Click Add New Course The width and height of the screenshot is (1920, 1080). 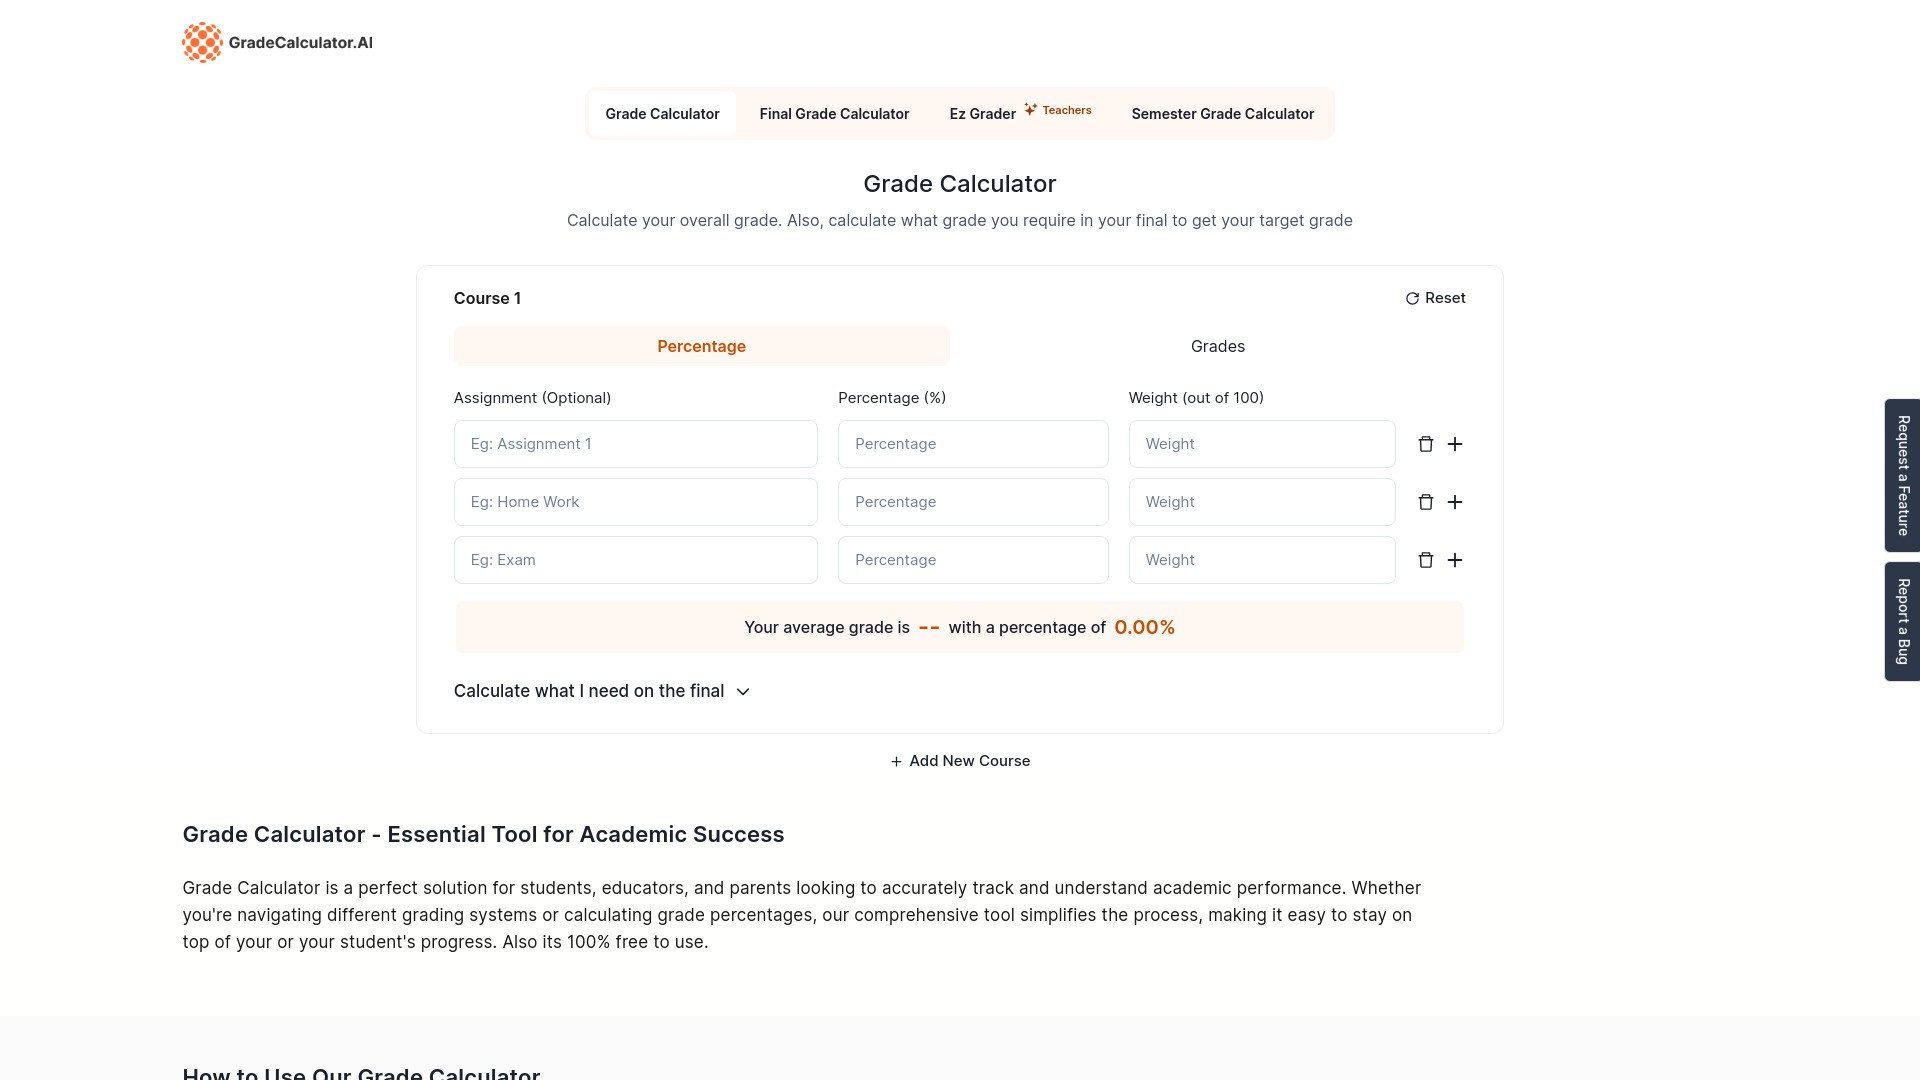click(x=959, y=761)
